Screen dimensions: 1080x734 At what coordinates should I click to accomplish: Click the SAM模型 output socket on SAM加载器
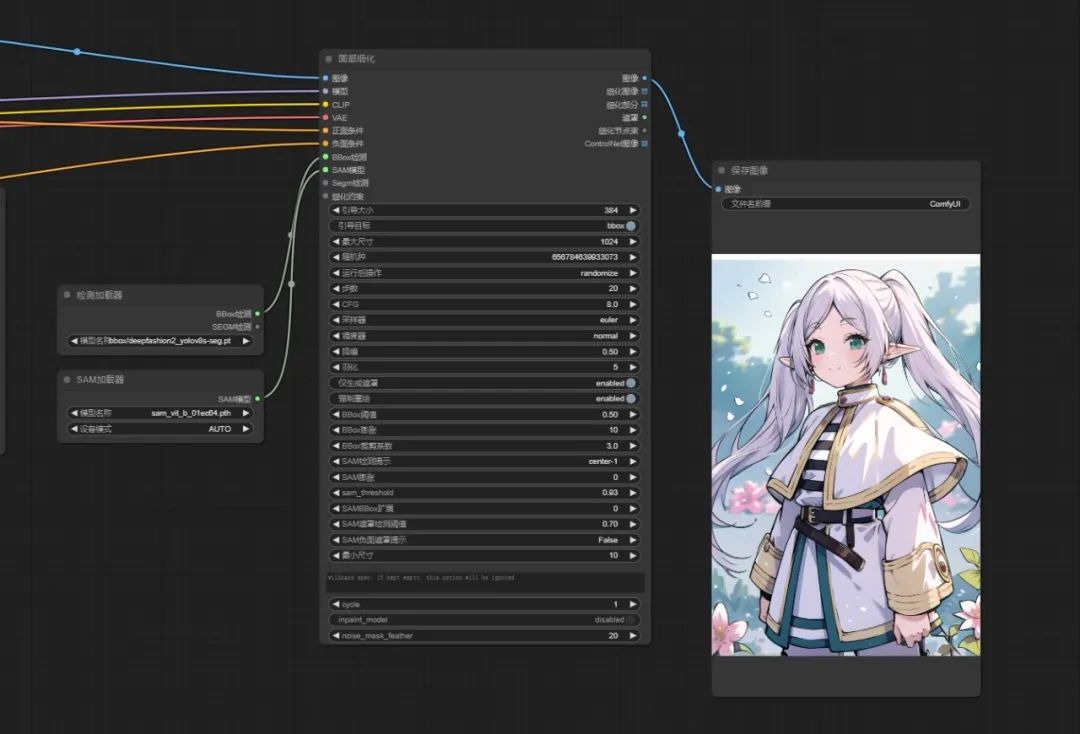point(257,399)
